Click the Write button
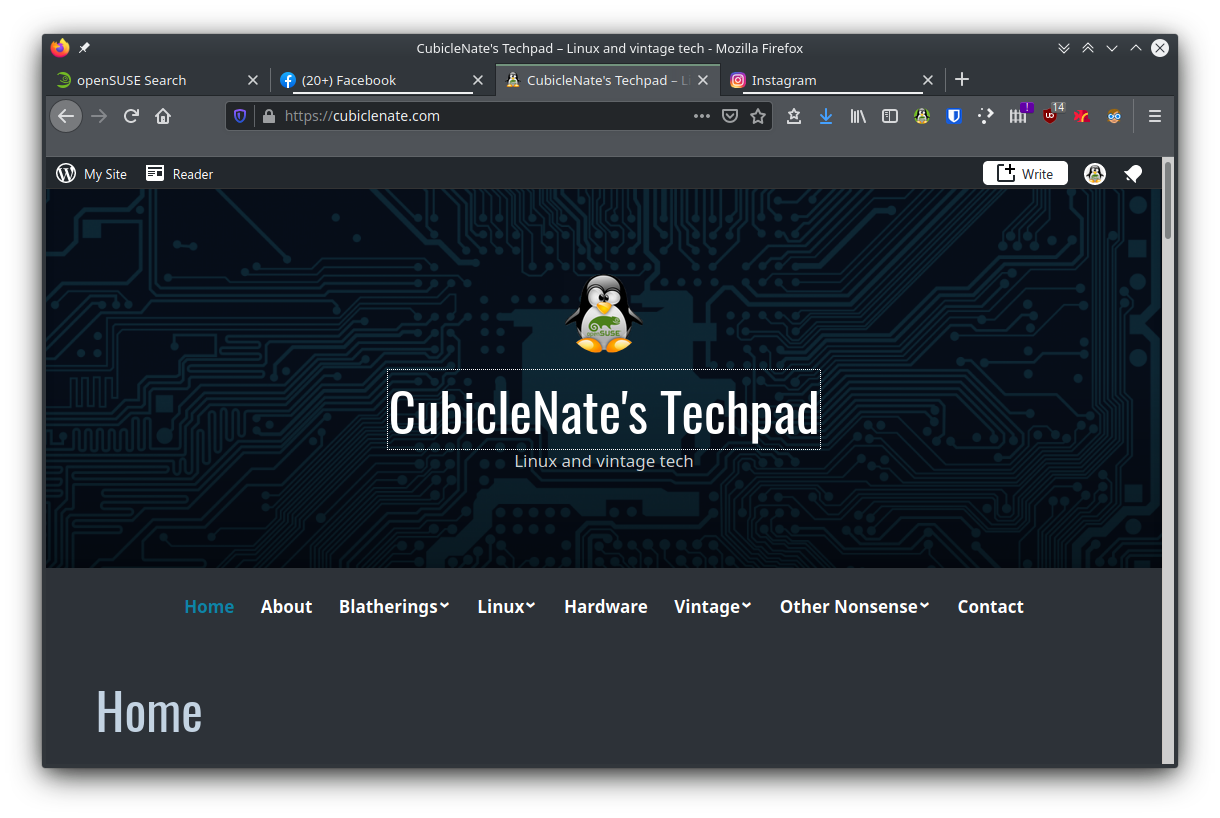1220x818 pixels. click(x=1025, y=173)
